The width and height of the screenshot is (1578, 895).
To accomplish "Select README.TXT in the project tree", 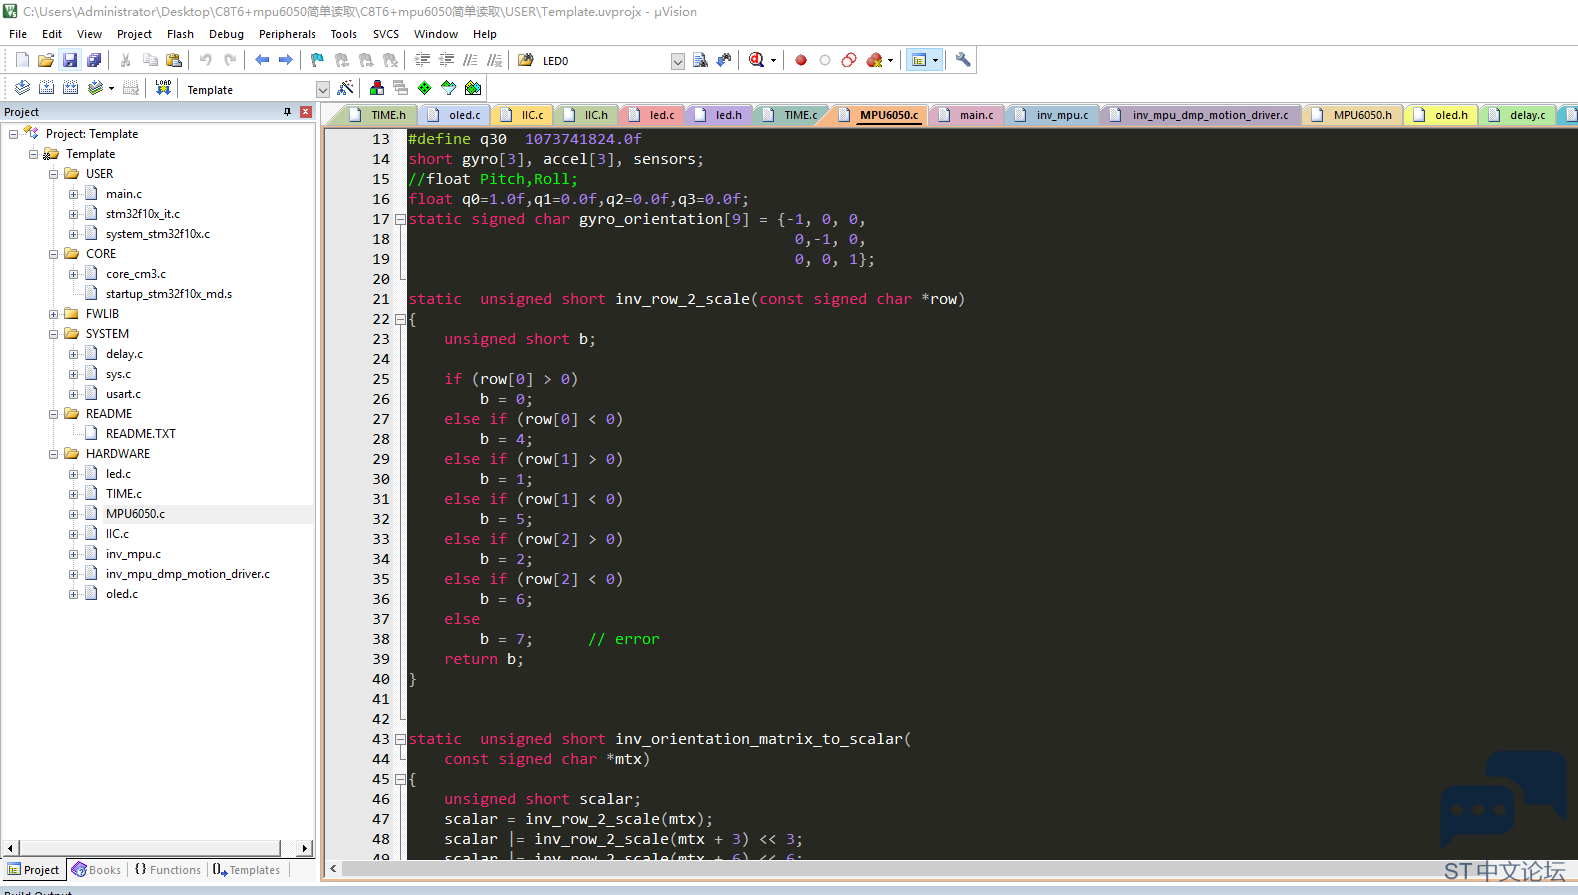I will 141,434.
